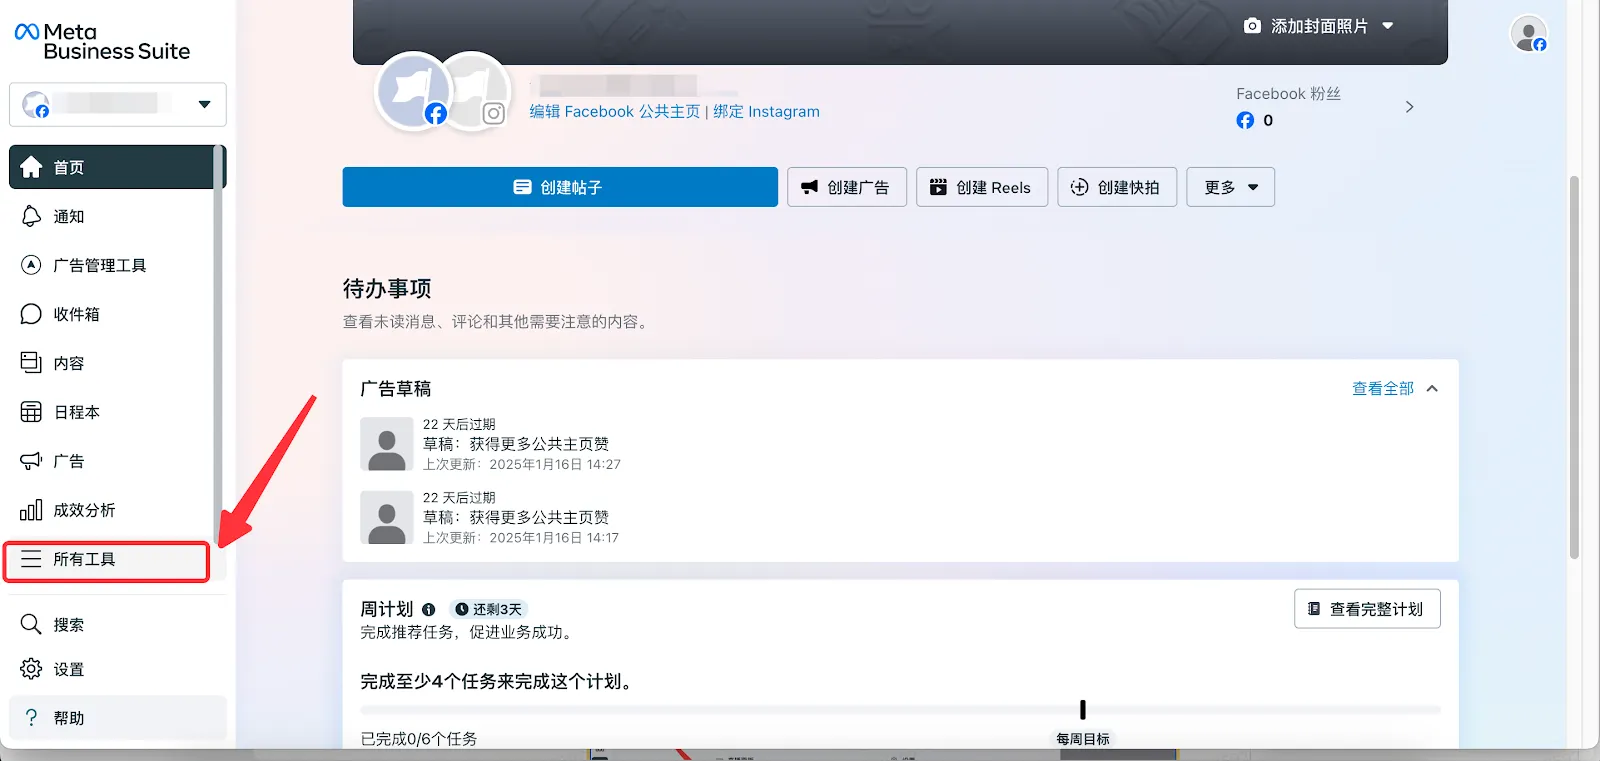Screen dimensions: 1600x761
Task: Open ad draft updated at 14:27
Action: [521, 444]
